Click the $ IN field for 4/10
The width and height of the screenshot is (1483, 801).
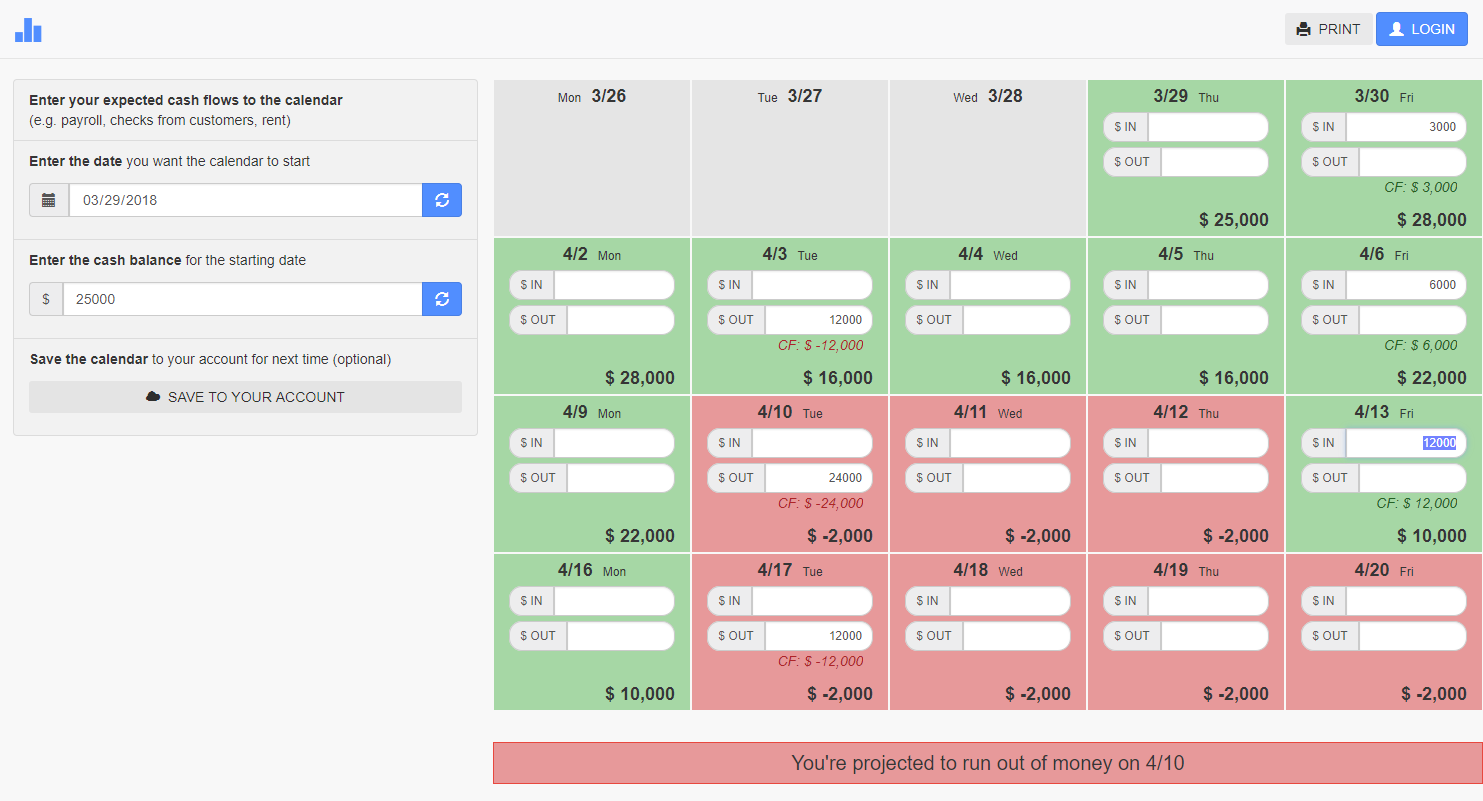(x=812, y=443)
